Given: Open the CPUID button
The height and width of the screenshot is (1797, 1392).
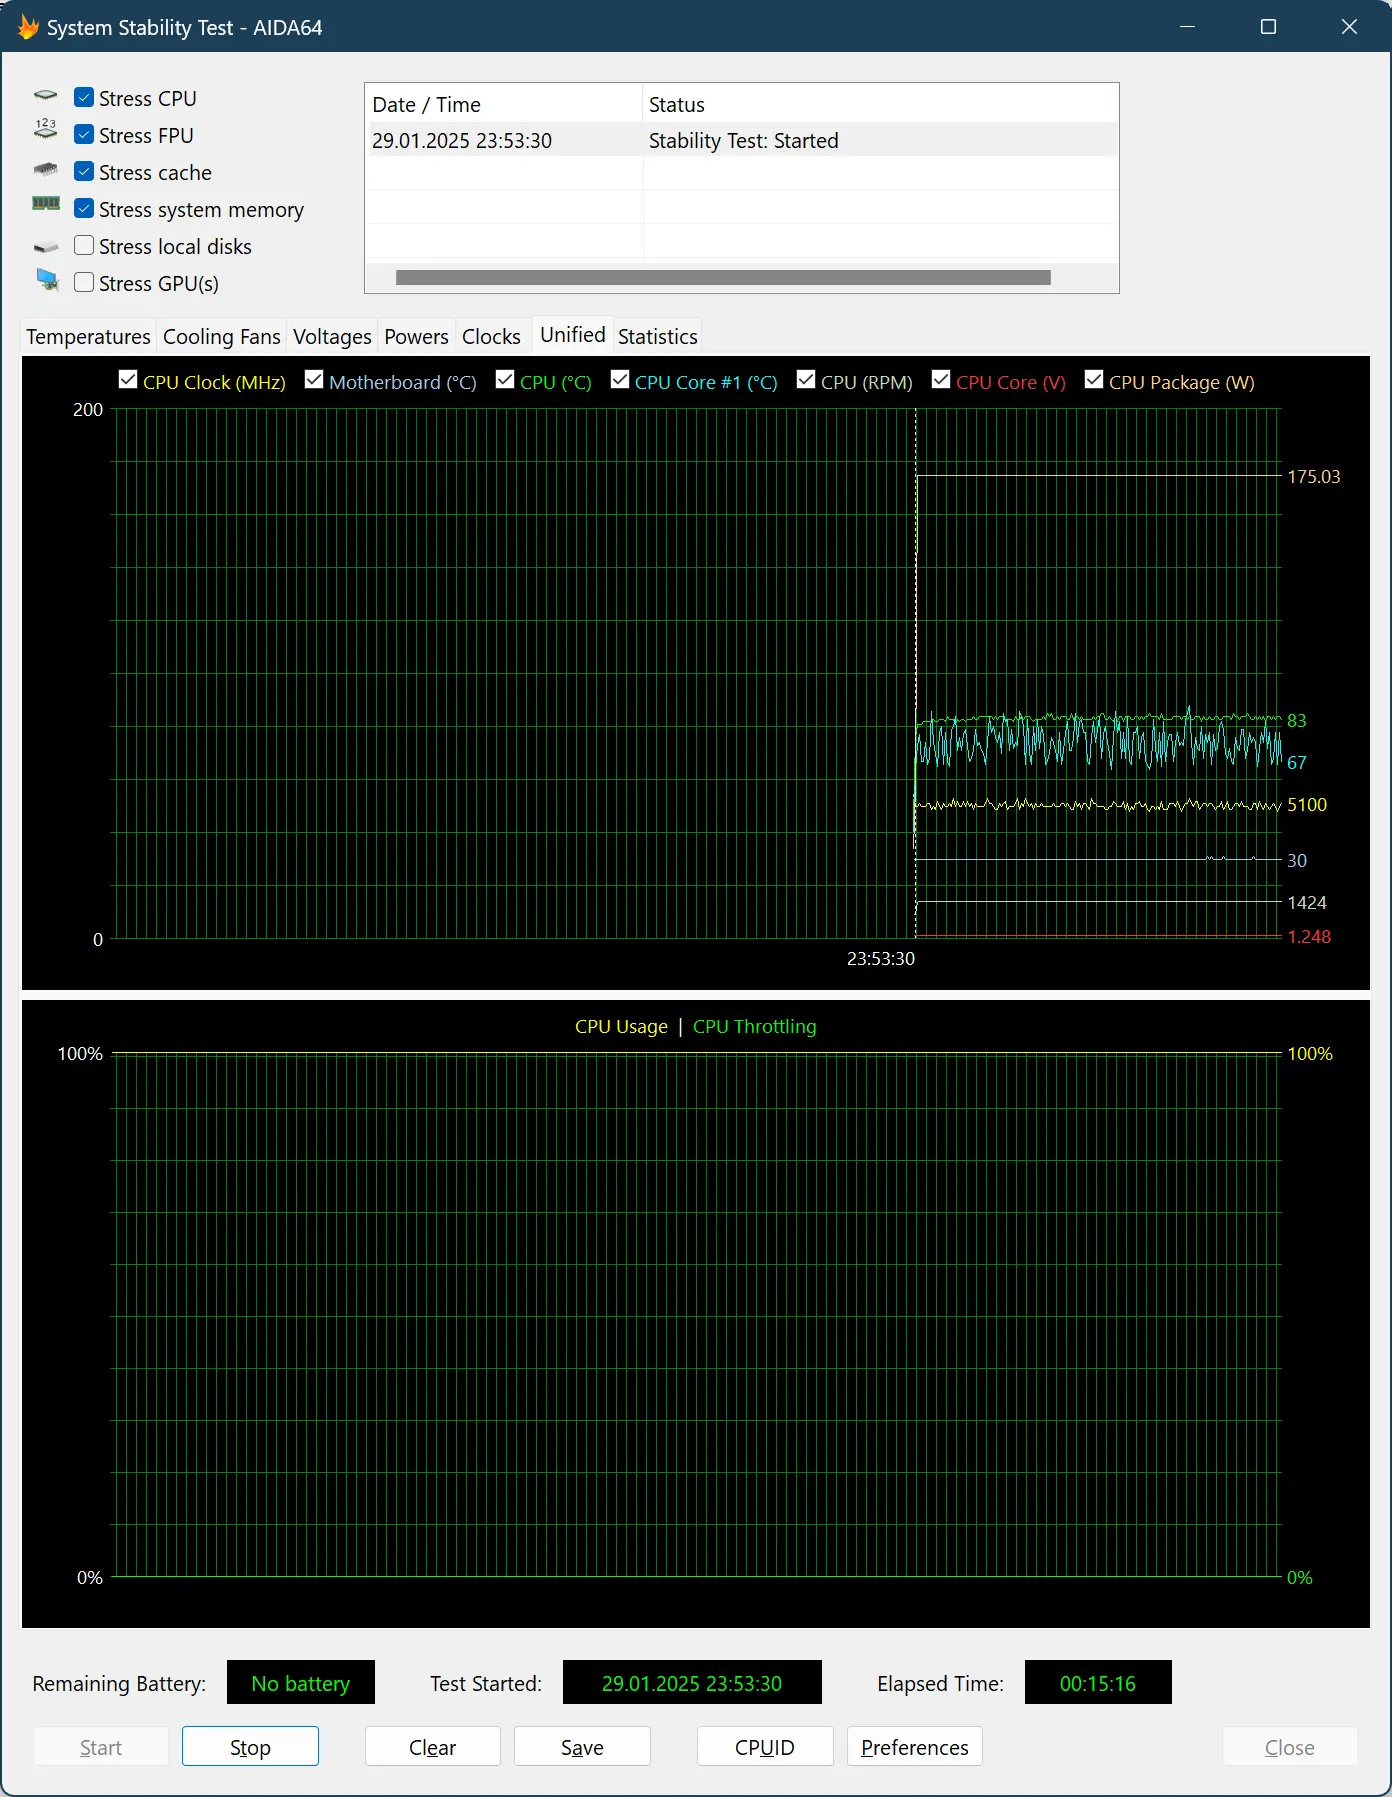Looking at the screenshot, I should [x=765, y=1747].
